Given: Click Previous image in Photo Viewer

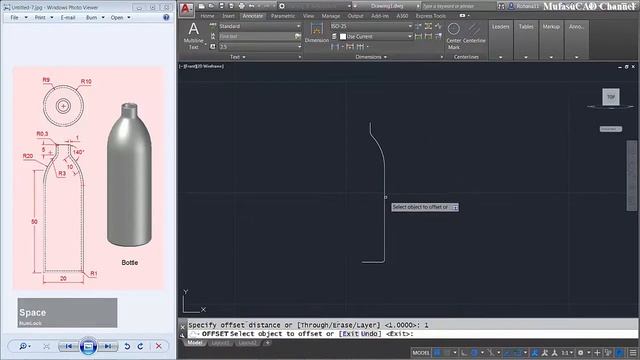Looking at the screenshot, I should [x=68, y=346].
